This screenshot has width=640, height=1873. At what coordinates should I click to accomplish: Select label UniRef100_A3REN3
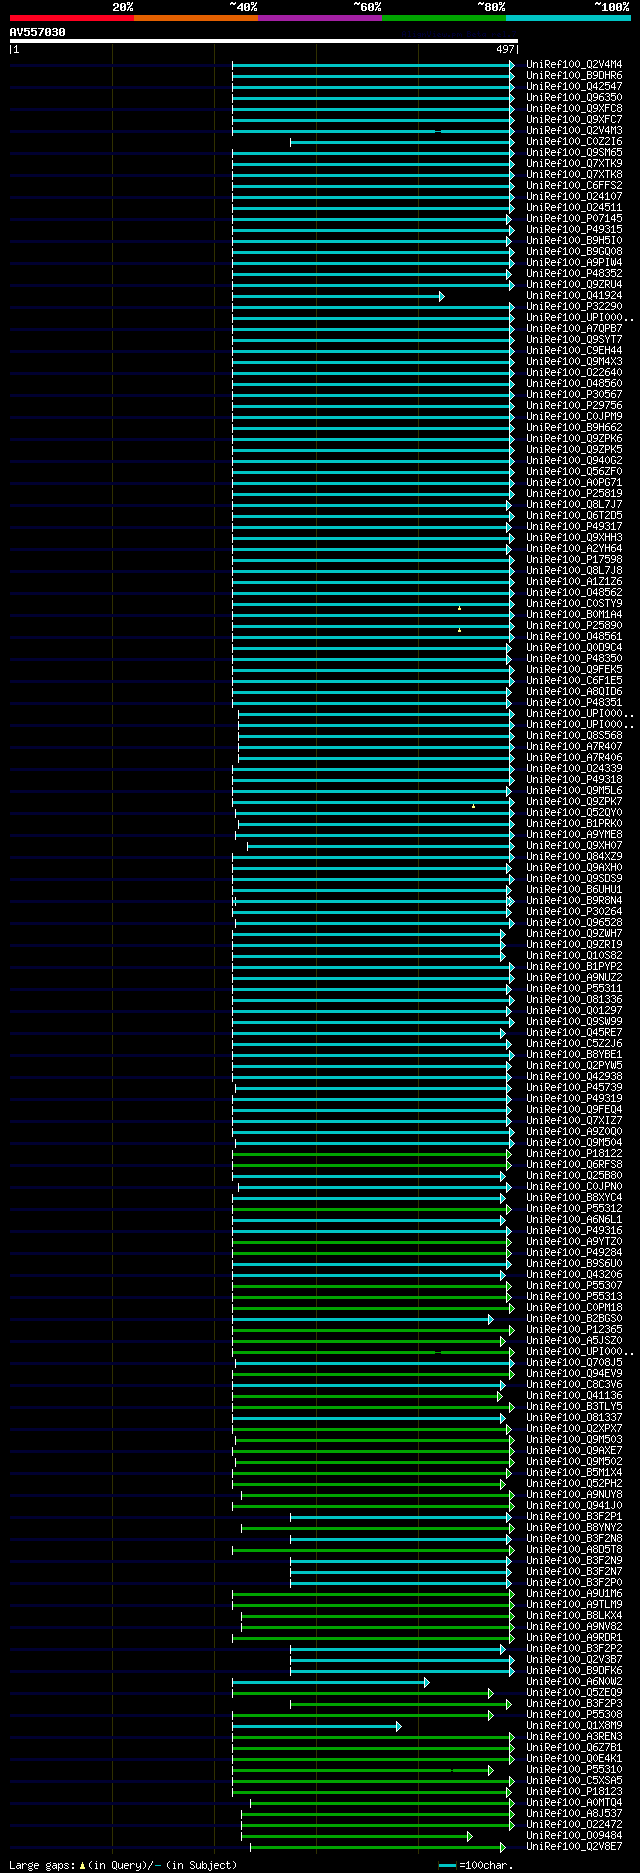point(574,1736)
